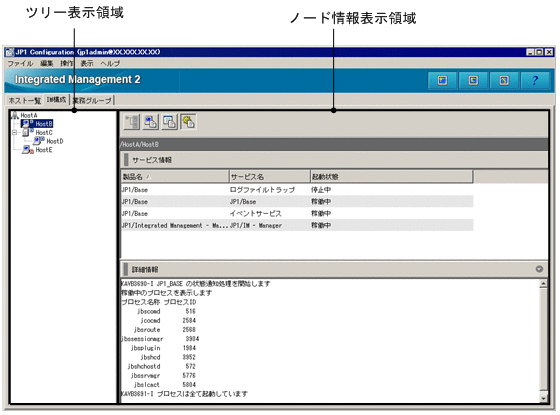Click the detail pane scrollbar thumb
This screenshot has width=560, height=415.
(x=543, y=339)
